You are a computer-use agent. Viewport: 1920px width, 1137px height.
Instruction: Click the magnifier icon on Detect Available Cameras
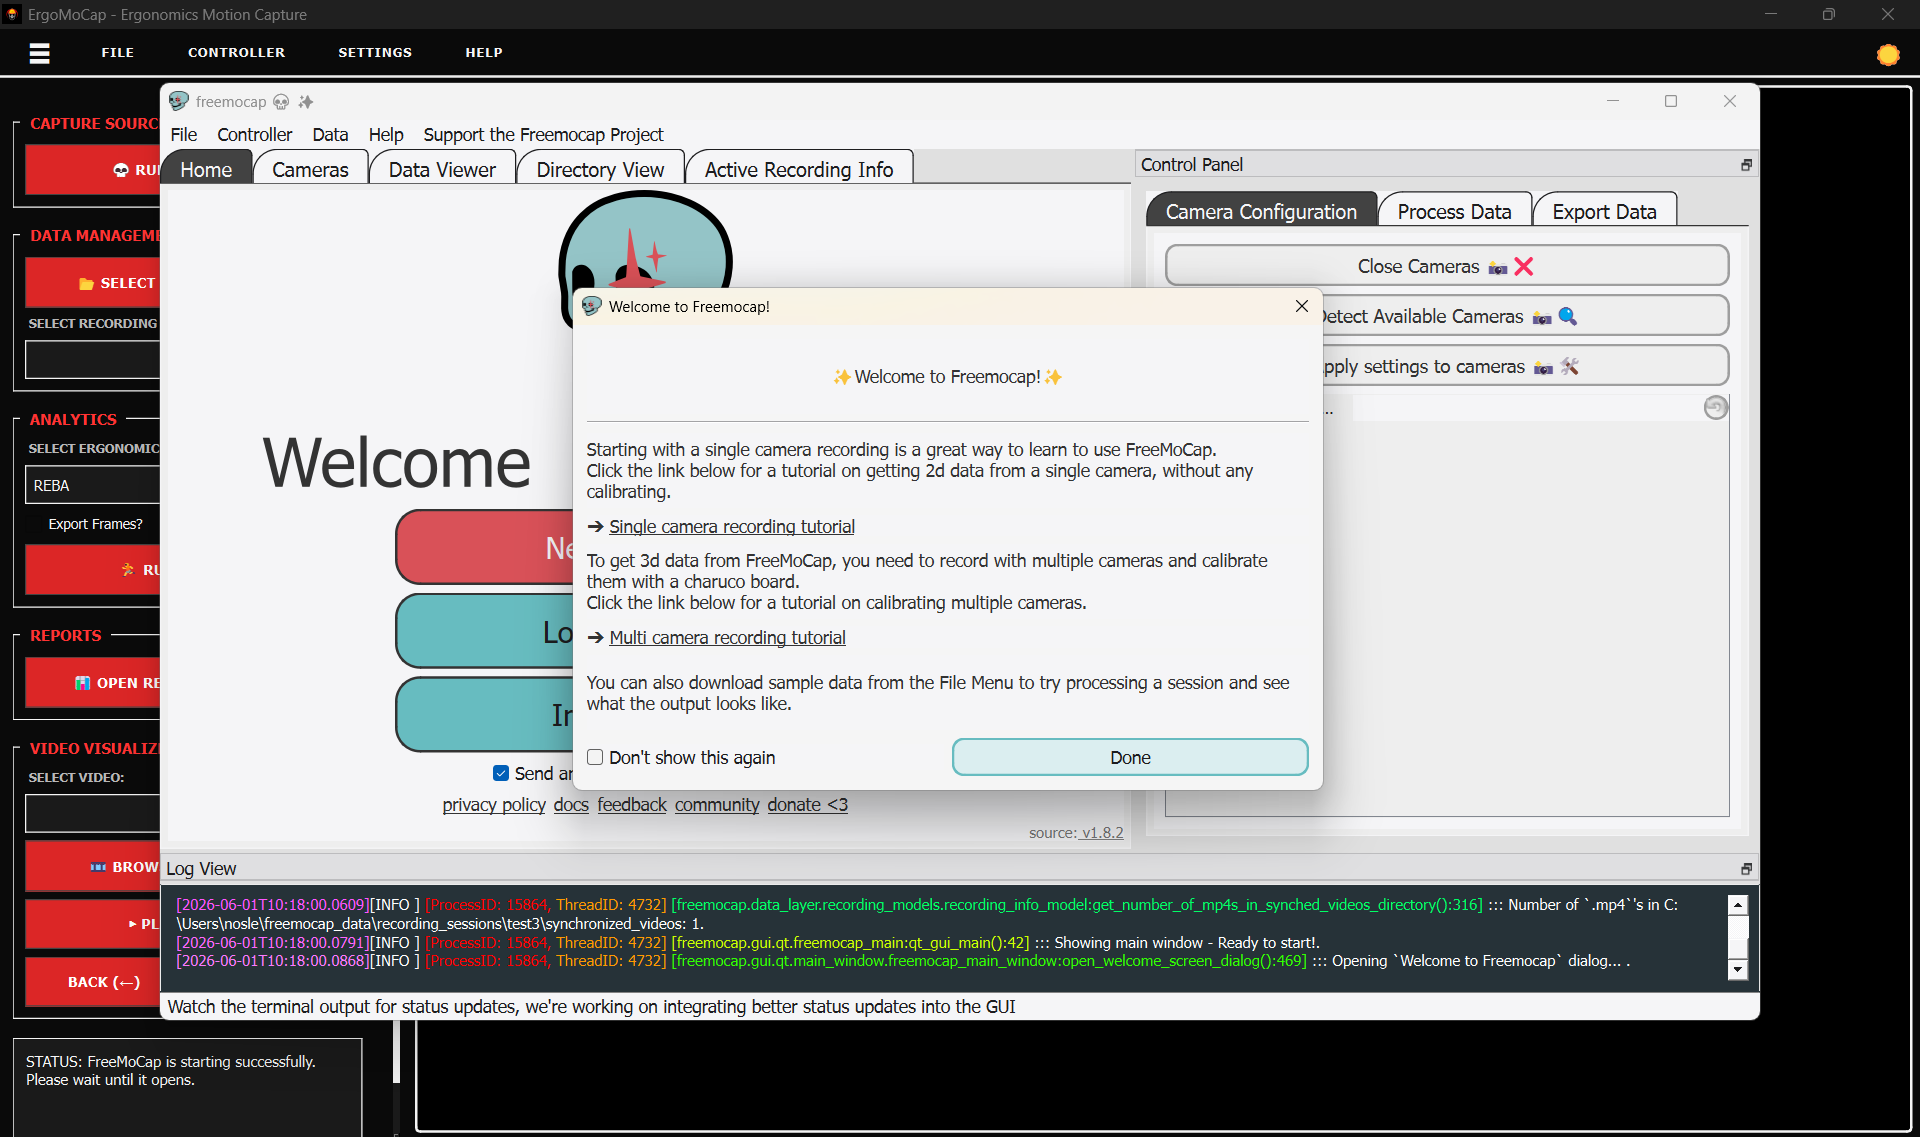pyautogui.click(x=1568, y=316)
